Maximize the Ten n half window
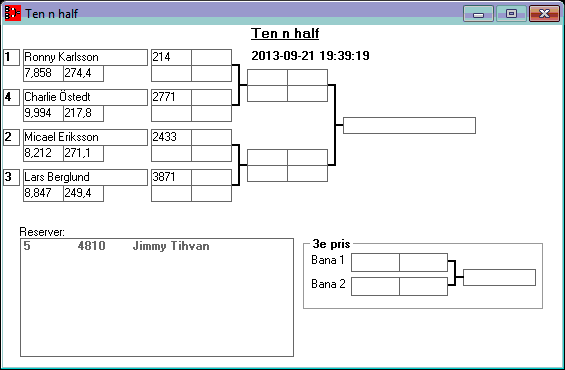Viewport: 565px width, 370px height. 511,14
